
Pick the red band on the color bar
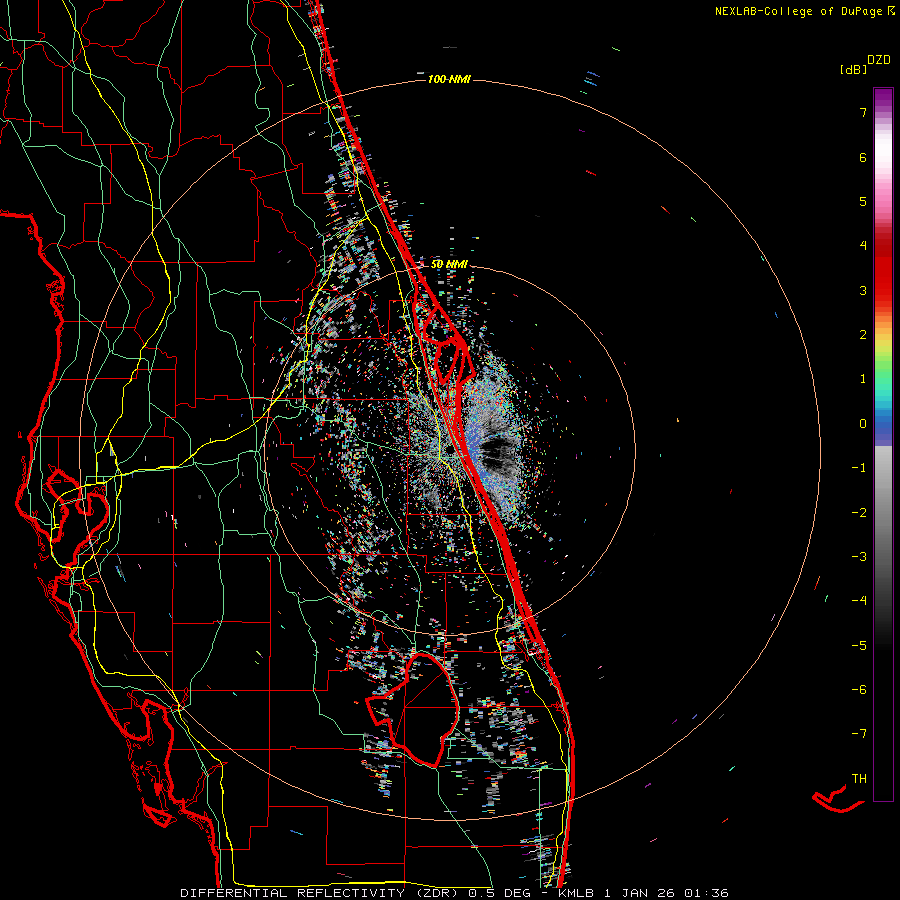[x=883, y=276]
